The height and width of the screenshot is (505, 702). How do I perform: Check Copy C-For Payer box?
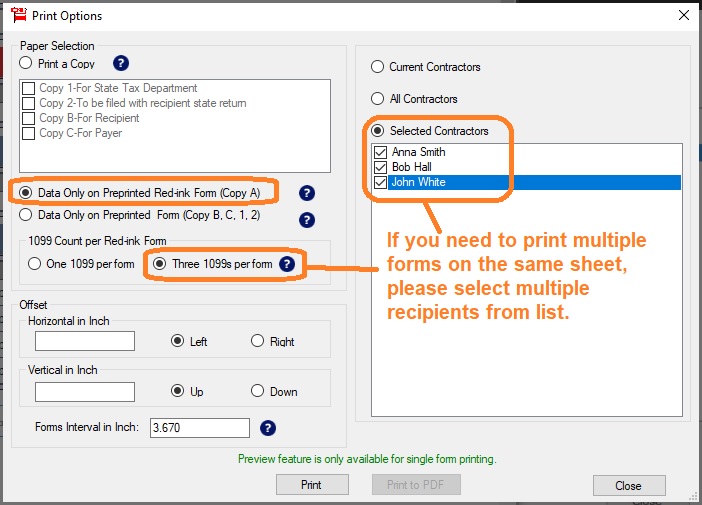point(29,133)
